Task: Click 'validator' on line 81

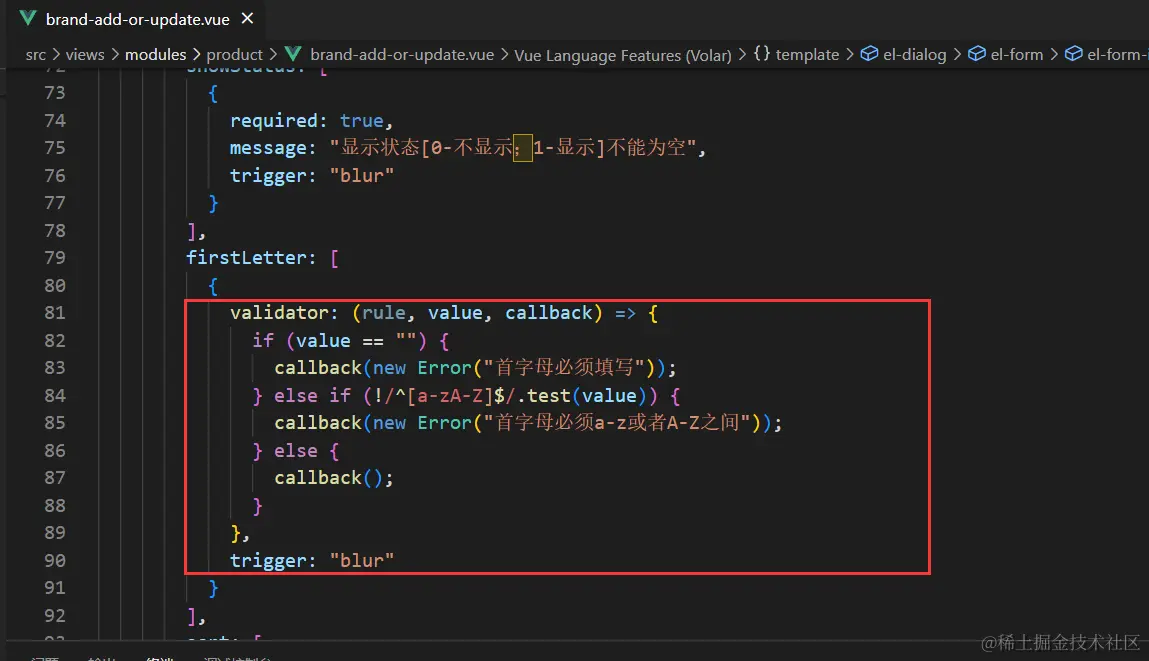Action: [x=279, y=313]
